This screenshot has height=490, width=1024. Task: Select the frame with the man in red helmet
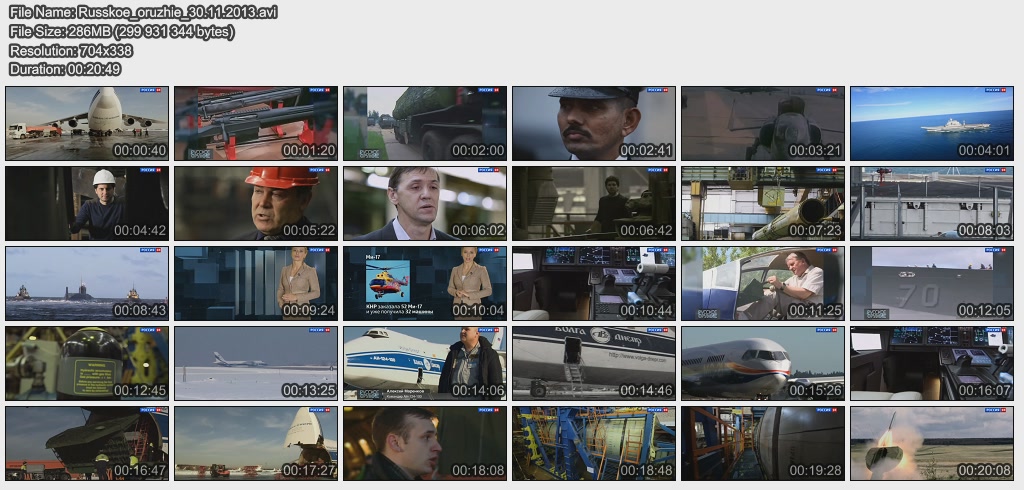click(x=255, y=203)
